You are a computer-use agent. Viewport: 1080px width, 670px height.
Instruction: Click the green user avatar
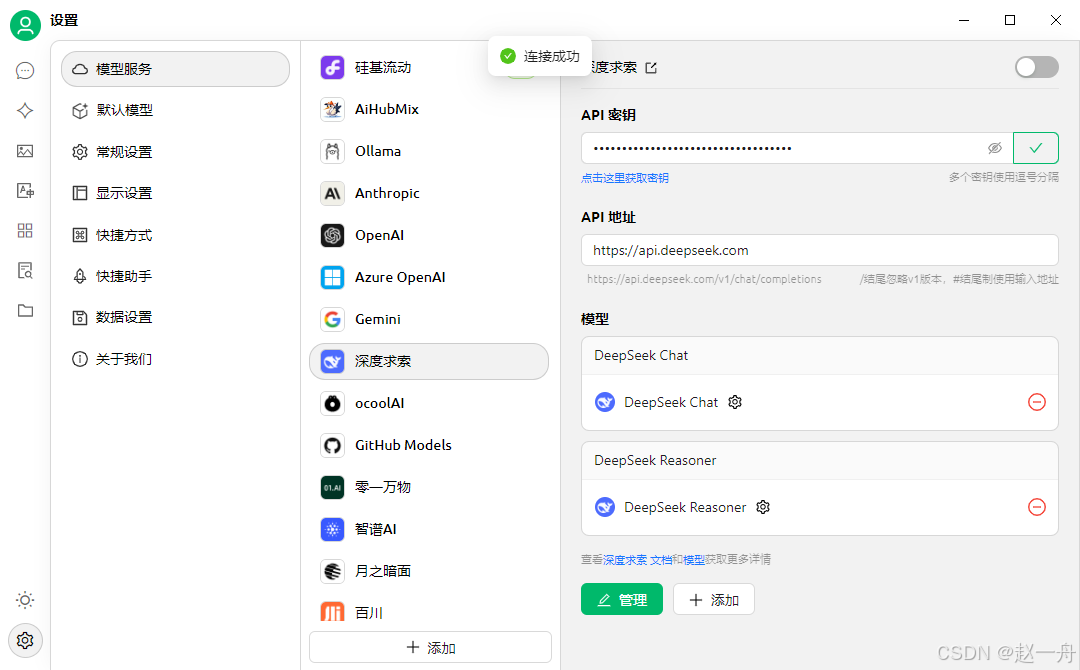coord(25,25)
